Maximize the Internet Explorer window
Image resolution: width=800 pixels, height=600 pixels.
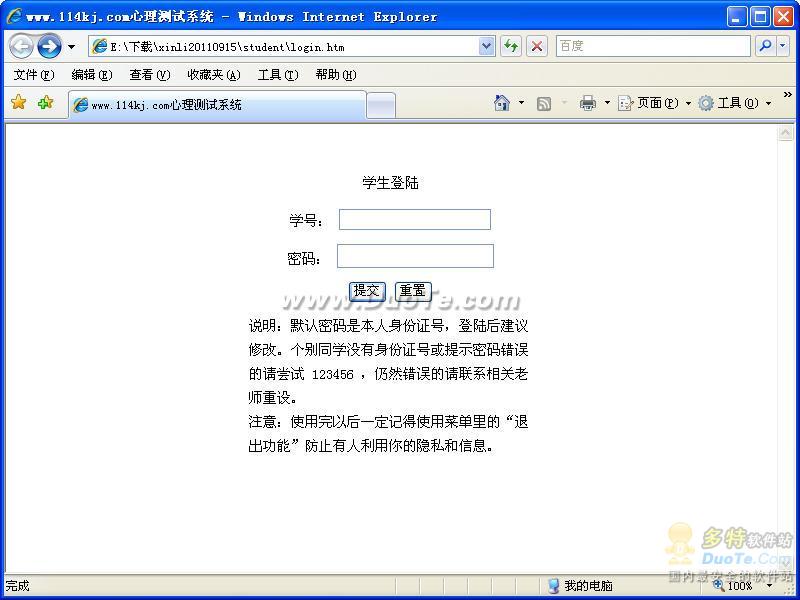pyautogui.click(x=760, y=16)
